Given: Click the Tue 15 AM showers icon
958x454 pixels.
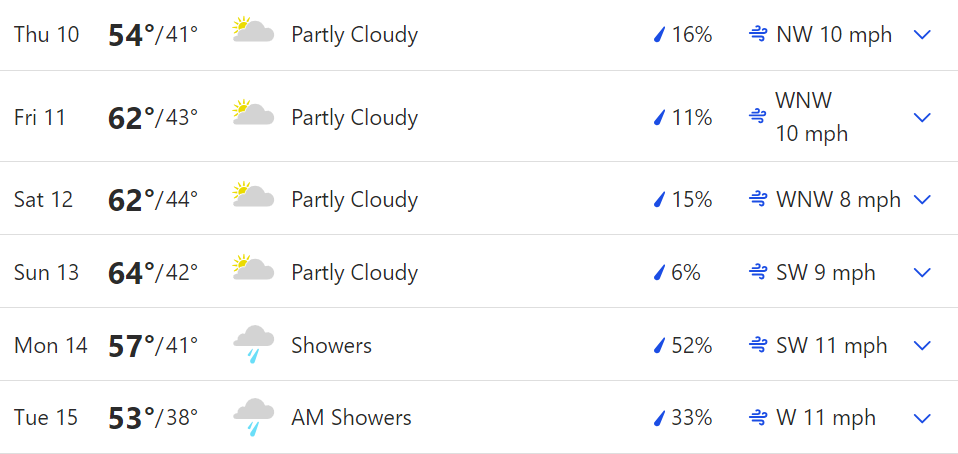Looking at the screenshot, I should pos(253,417).
